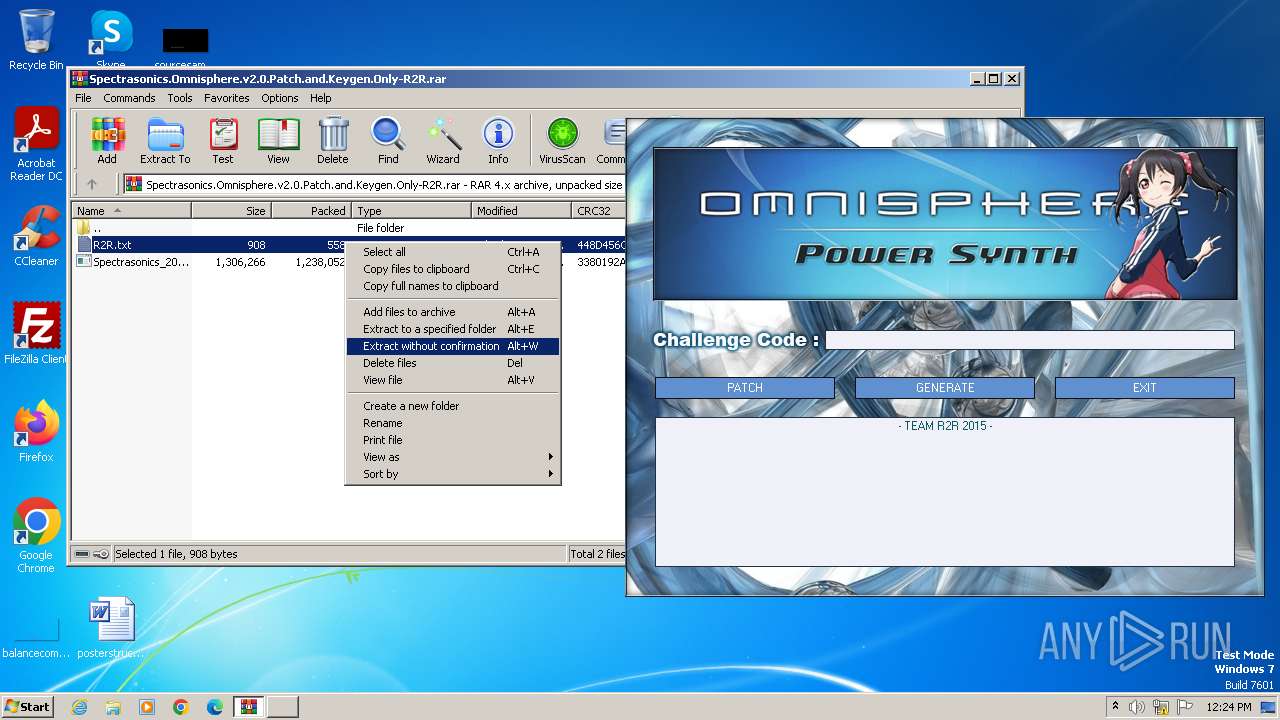Open the Options menu
1280x720 pixels.
(280, 98)
